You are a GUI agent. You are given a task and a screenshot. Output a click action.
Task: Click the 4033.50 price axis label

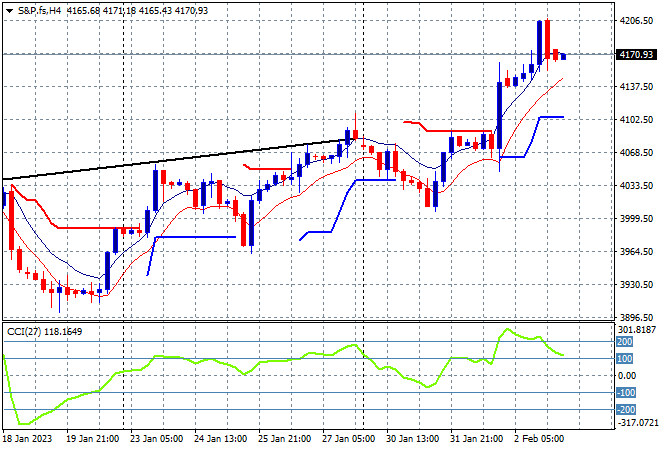[636, 186]
